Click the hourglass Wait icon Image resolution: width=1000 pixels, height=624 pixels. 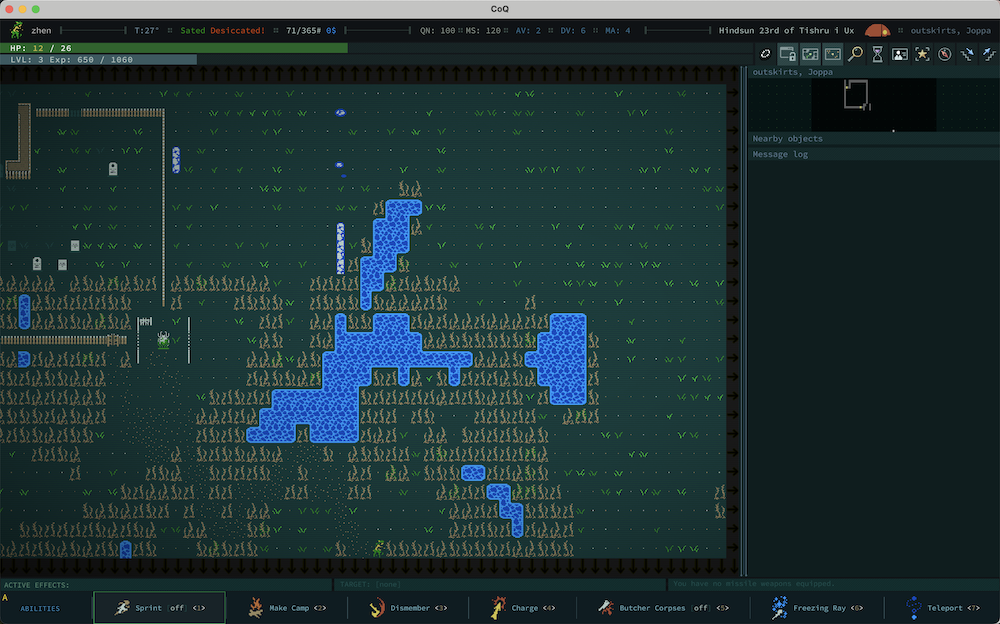[x=878, y=54]
